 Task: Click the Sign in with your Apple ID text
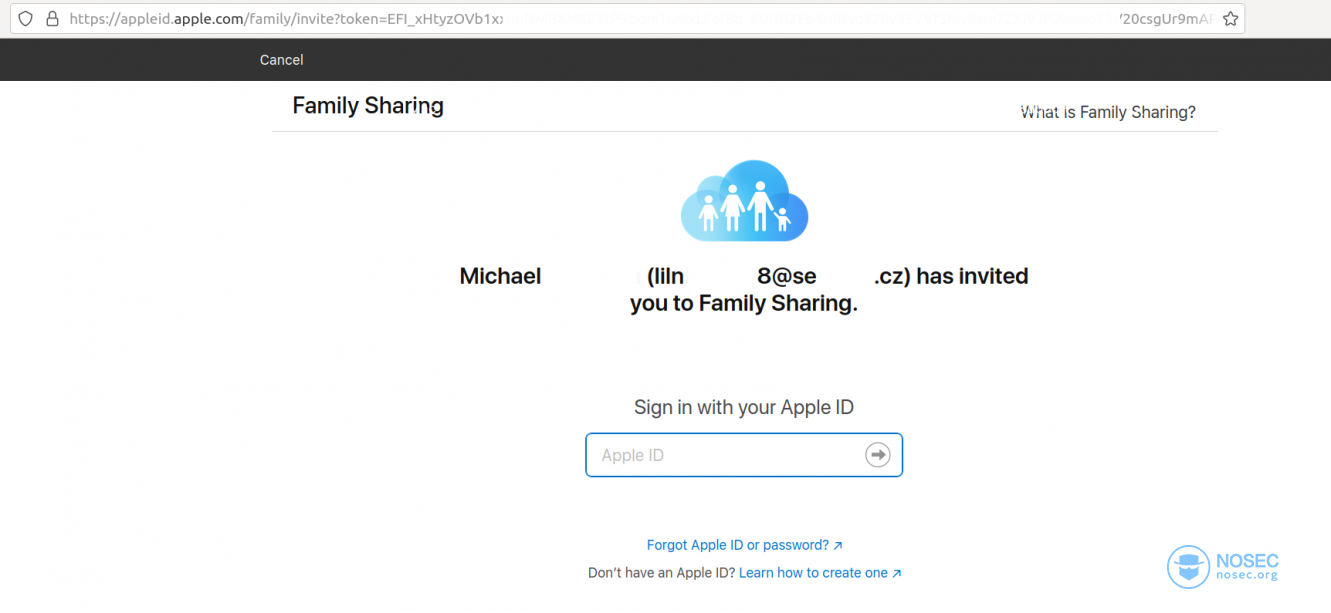coord(744,407)
